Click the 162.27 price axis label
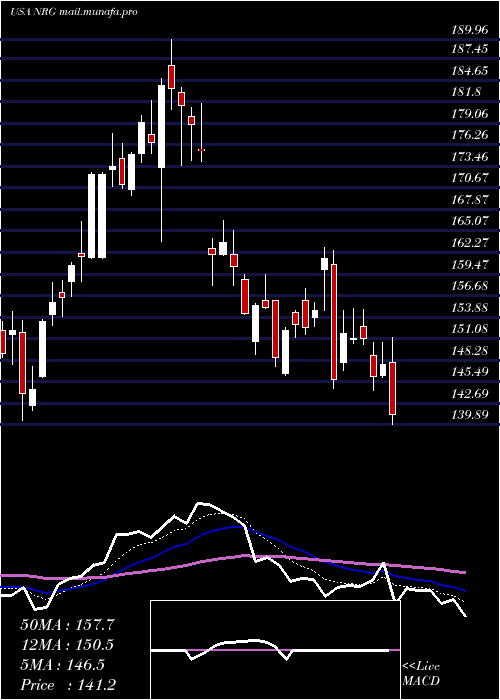The height and width of the screenshot is (700, 500). 469,242
